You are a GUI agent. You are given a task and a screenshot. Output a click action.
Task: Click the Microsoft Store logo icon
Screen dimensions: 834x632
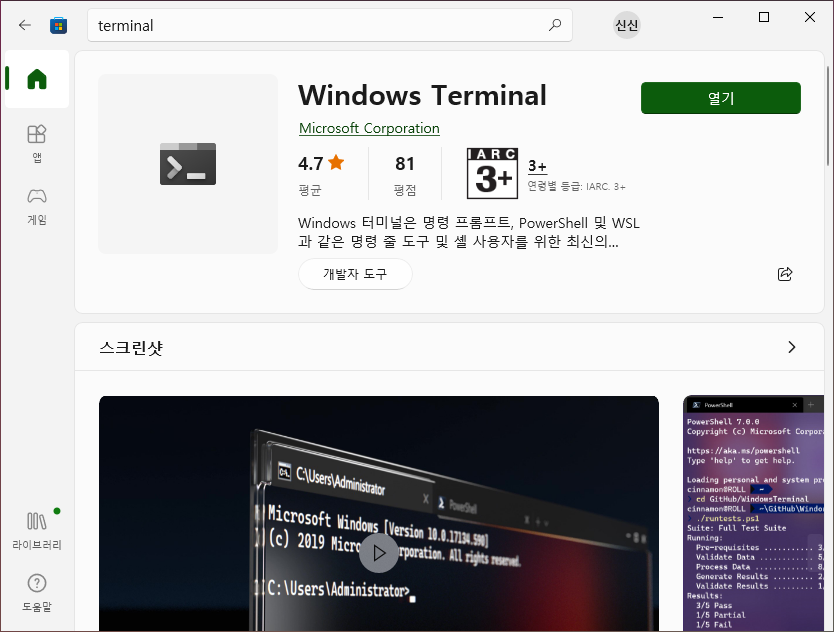pyautogui.click(x=59, y=25)
